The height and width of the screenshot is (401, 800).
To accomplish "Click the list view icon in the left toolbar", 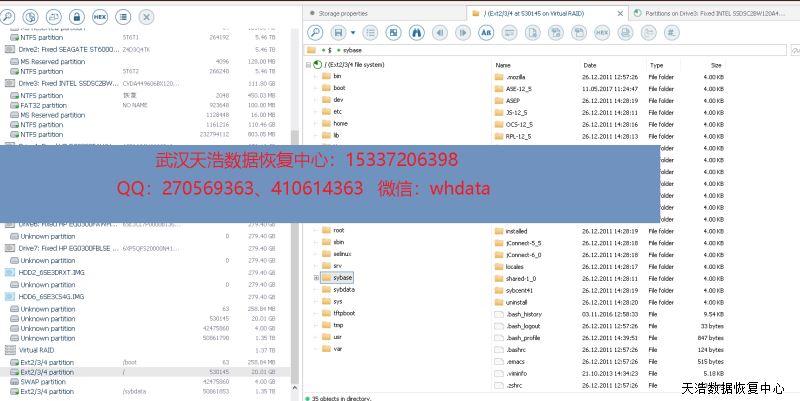I will [x=123, y=17].
